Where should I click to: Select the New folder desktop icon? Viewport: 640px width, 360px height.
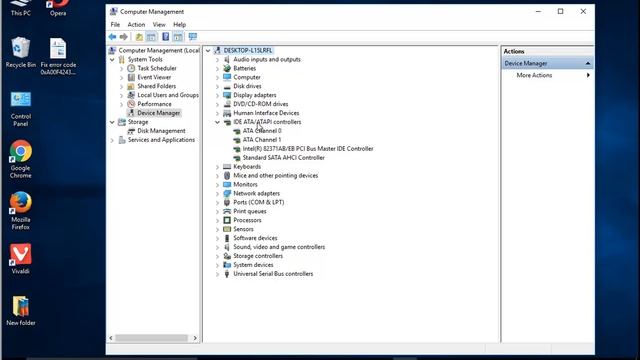20,310
